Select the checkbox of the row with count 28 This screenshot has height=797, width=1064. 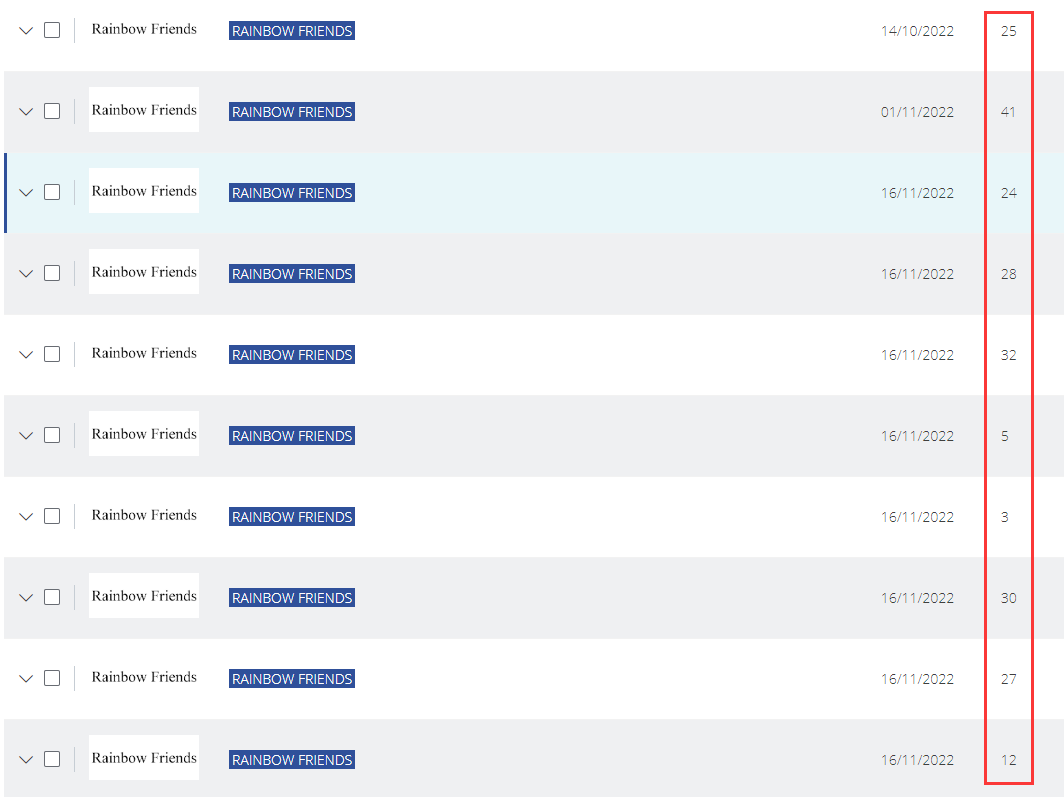(52, 273)
